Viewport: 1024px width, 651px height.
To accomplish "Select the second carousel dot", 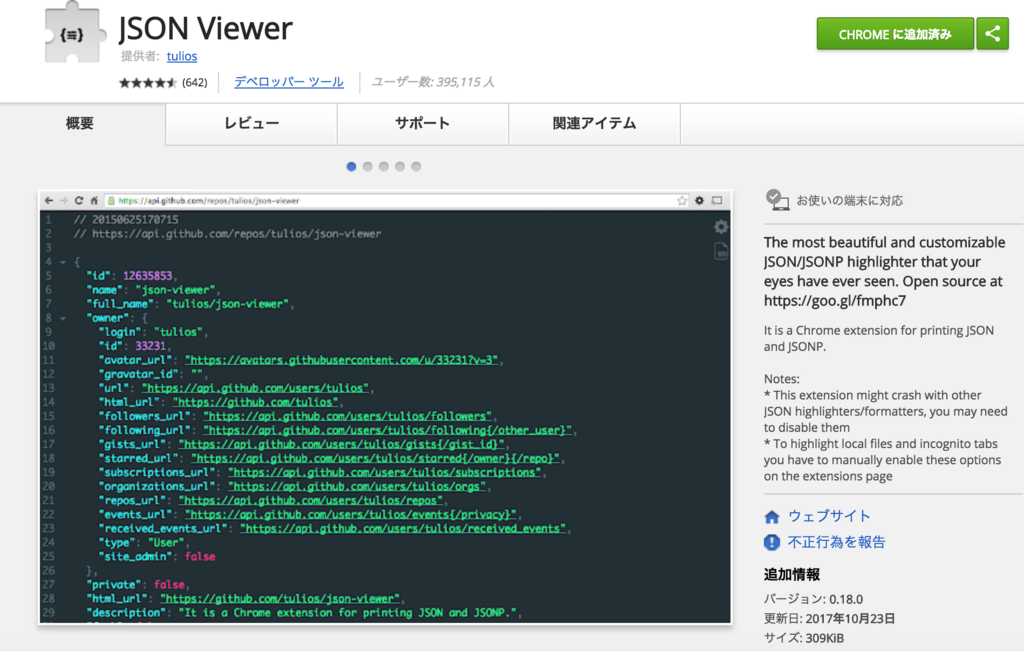I will 368,167.
